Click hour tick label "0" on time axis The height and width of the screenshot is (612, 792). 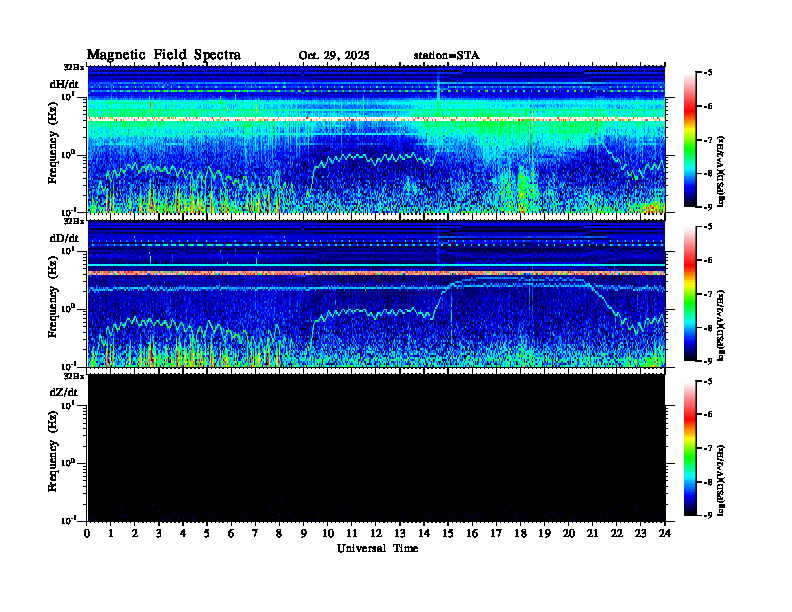87,534
